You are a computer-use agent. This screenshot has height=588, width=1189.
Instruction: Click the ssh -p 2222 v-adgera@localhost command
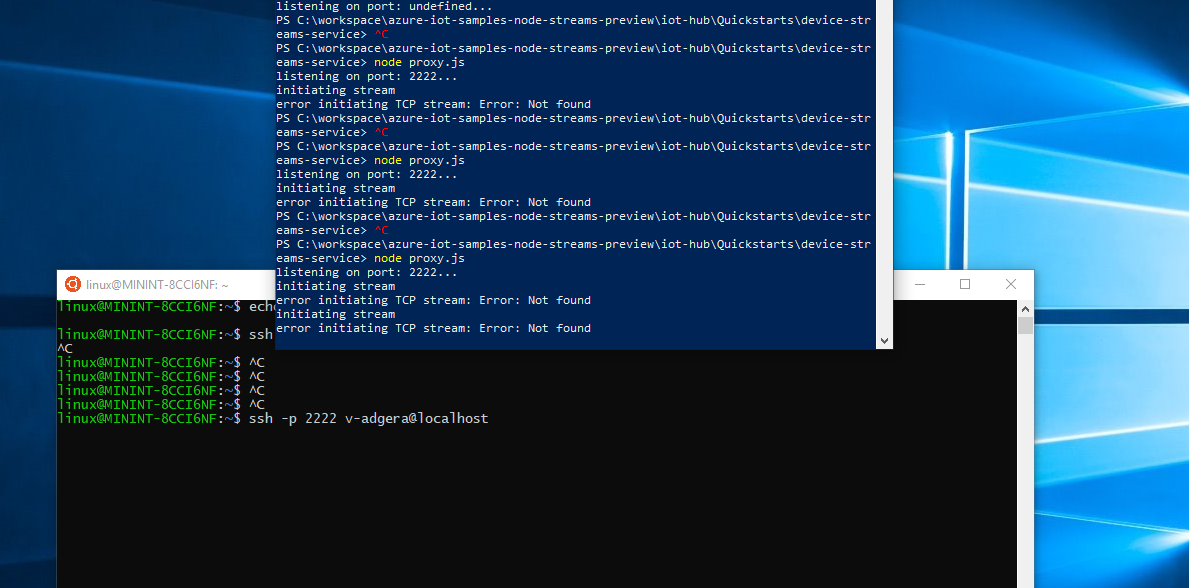372,418
